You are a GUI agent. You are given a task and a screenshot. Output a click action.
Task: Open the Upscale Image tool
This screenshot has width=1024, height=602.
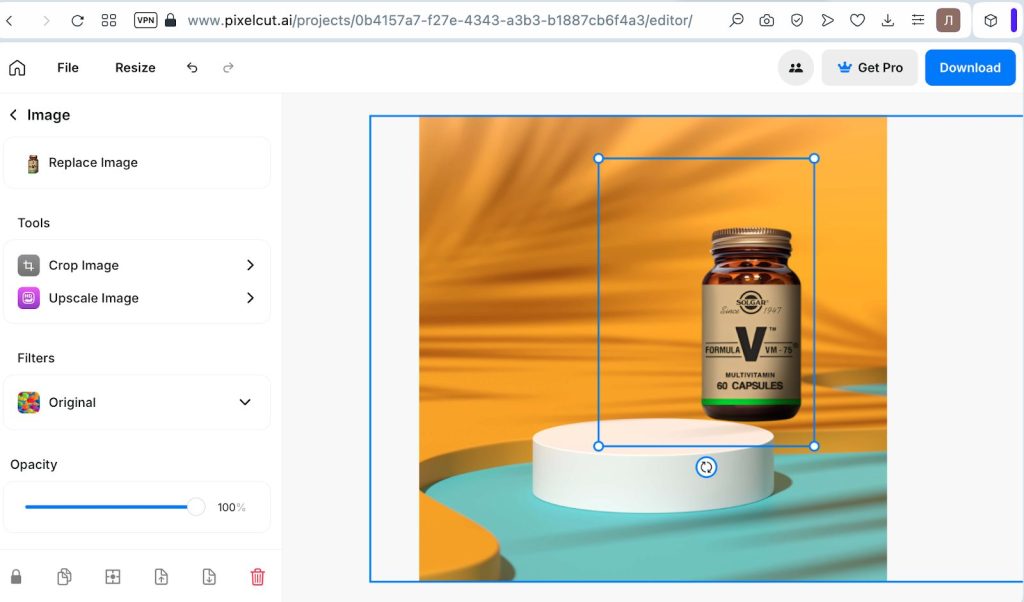coord(137,298)
